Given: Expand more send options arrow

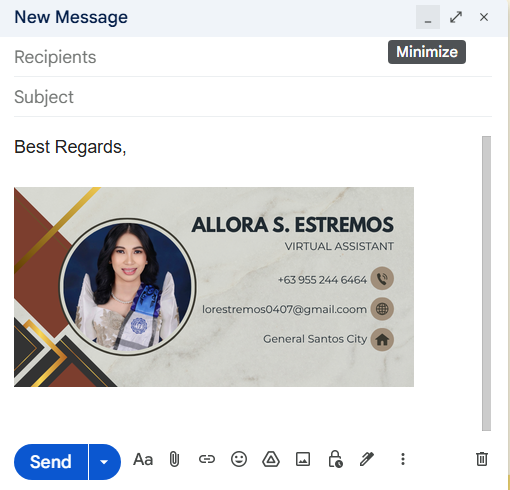Looking at the screenshot, I should (104, 462).
